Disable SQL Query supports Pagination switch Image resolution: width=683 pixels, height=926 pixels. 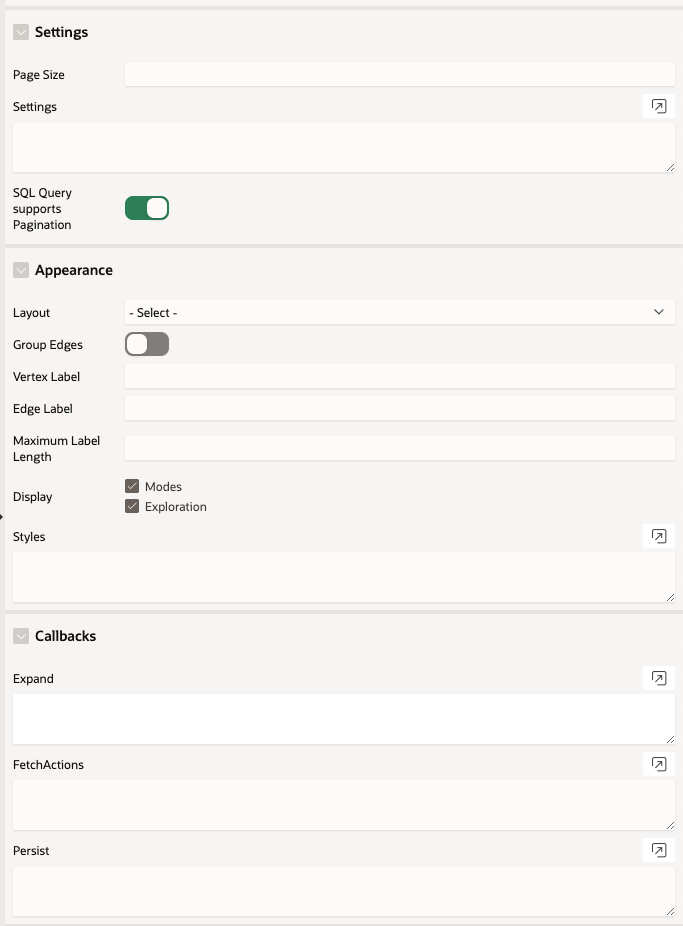(x=147, y=208)
